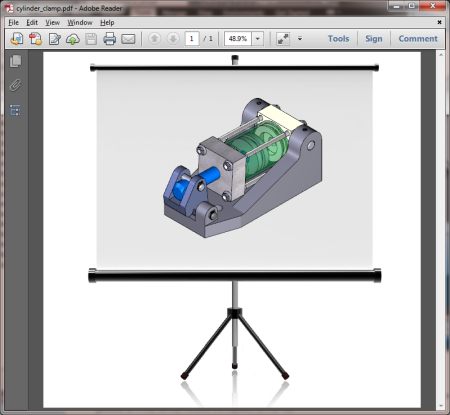Click the Open file toolbar icon
450x415 pixels.
[17, 39]
